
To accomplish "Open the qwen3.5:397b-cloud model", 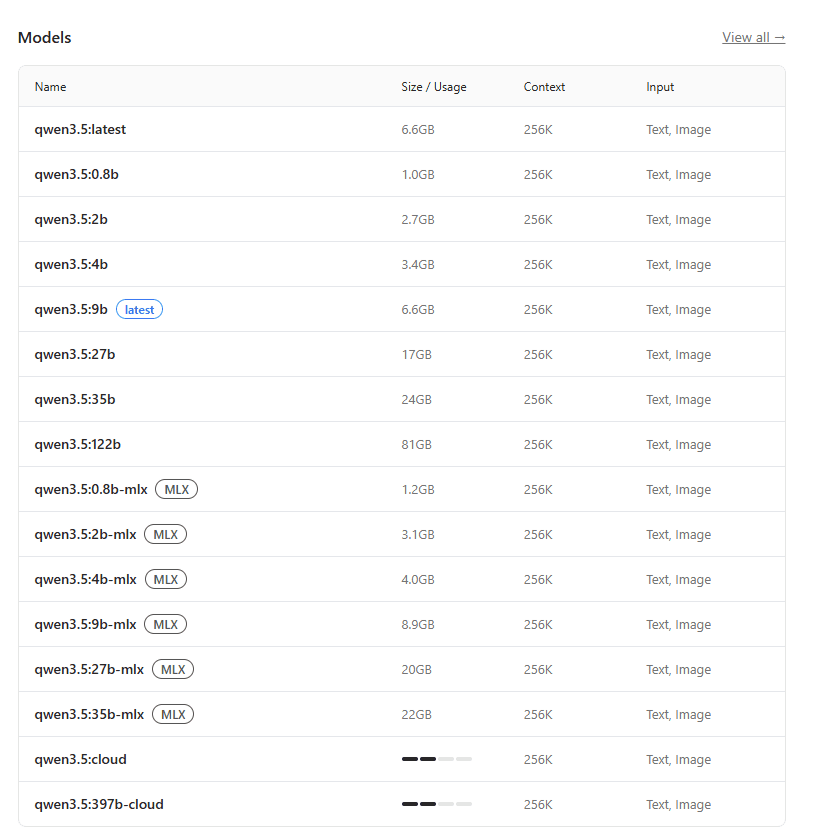I will (99, 804).
